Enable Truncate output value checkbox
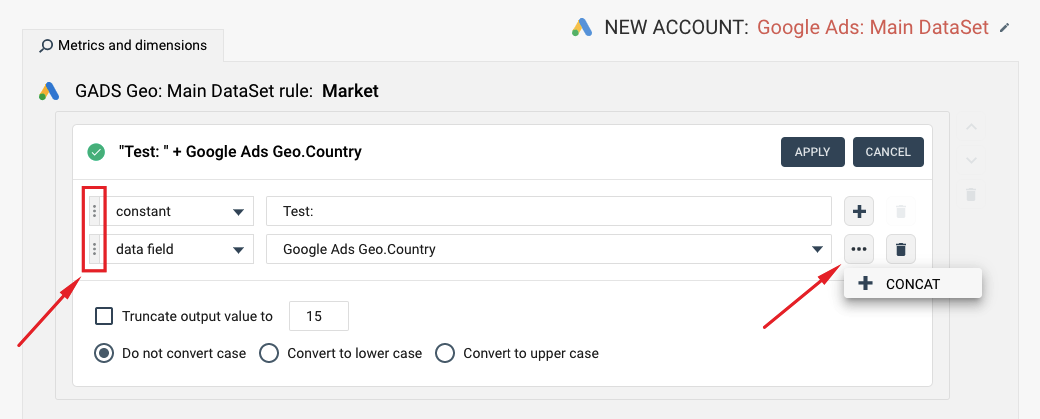The image size is (1040, 419). (104, 316)
